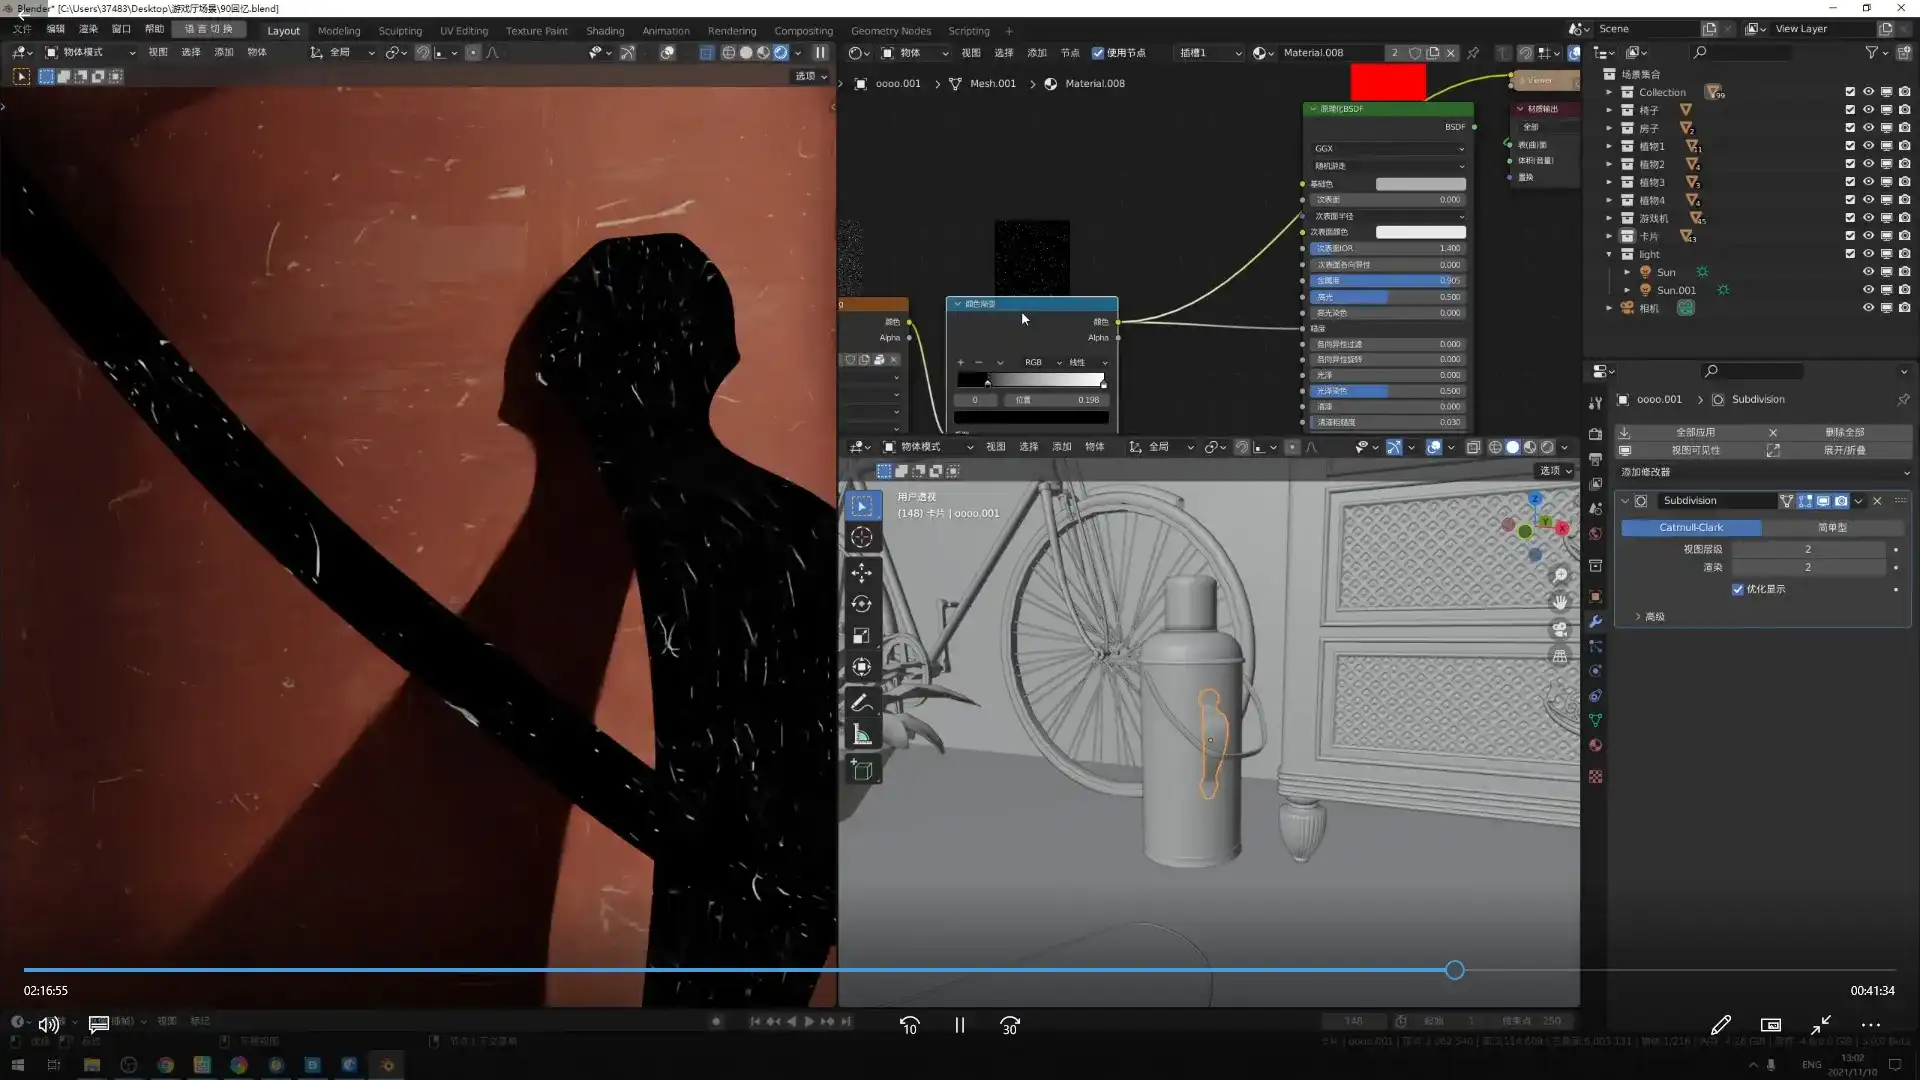Open the GGX distribution dropdown
Screen dimensions: 1920x1080
[1388, 148]
